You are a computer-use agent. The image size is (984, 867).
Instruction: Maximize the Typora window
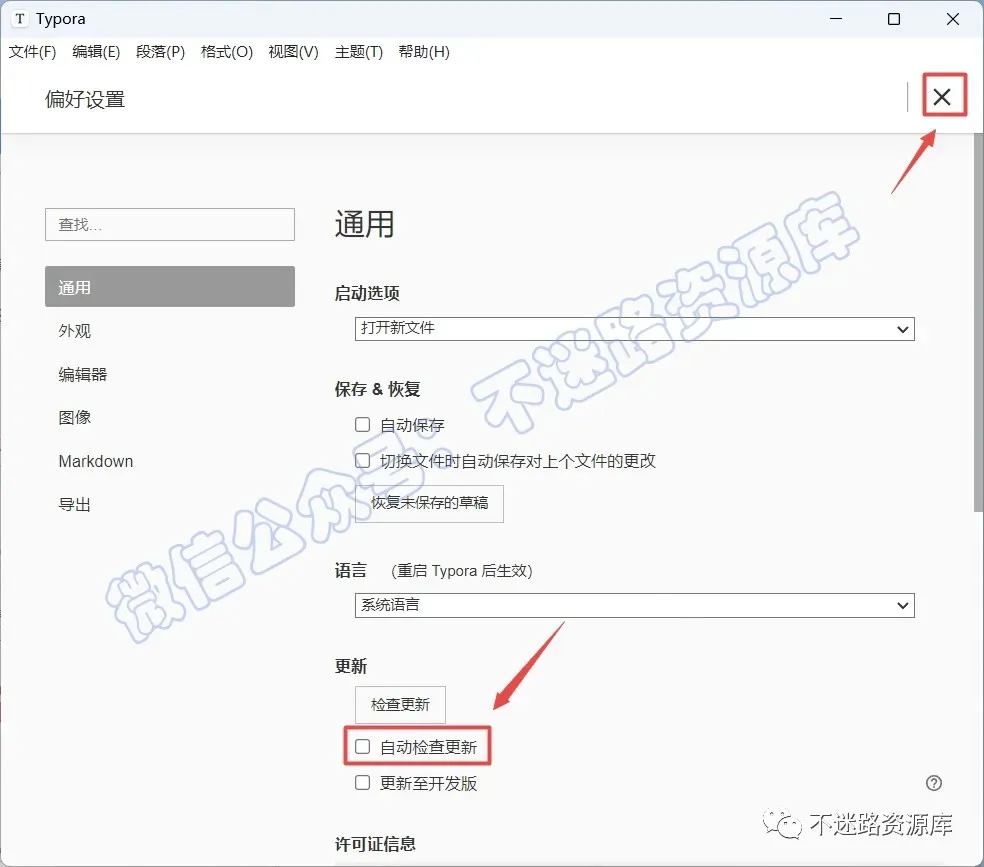(x=894, y=19)
